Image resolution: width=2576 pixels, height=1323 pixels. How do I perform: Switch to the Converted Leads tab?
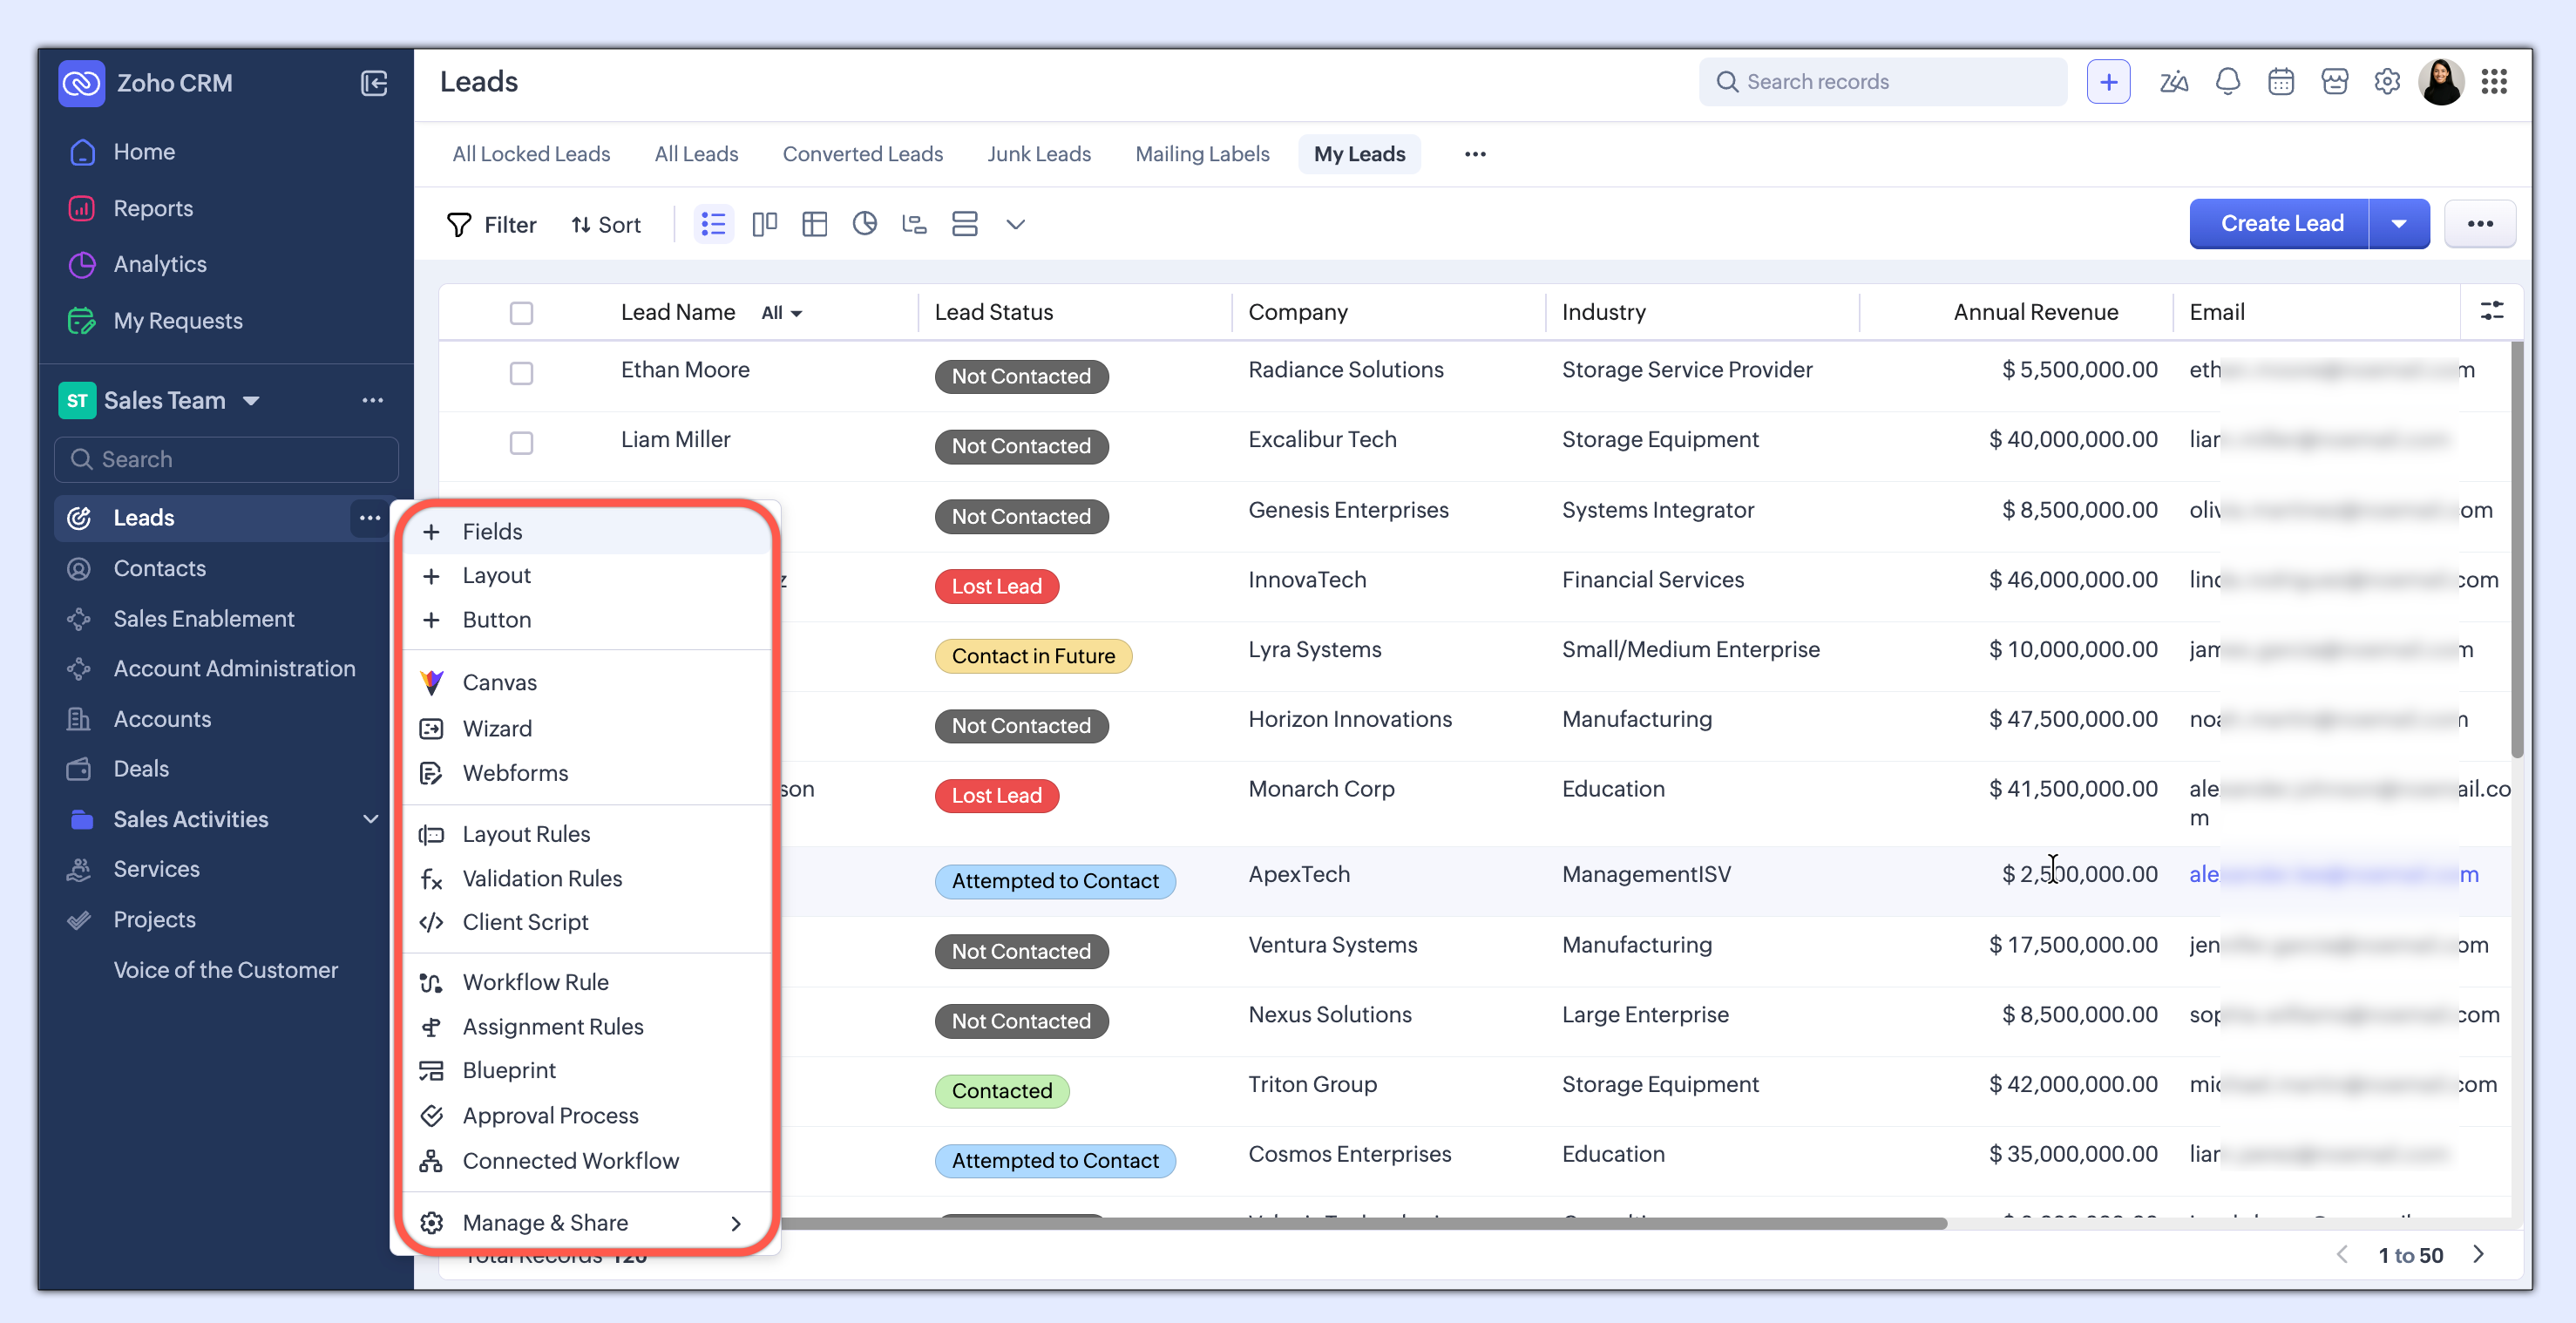coord(862,154)
